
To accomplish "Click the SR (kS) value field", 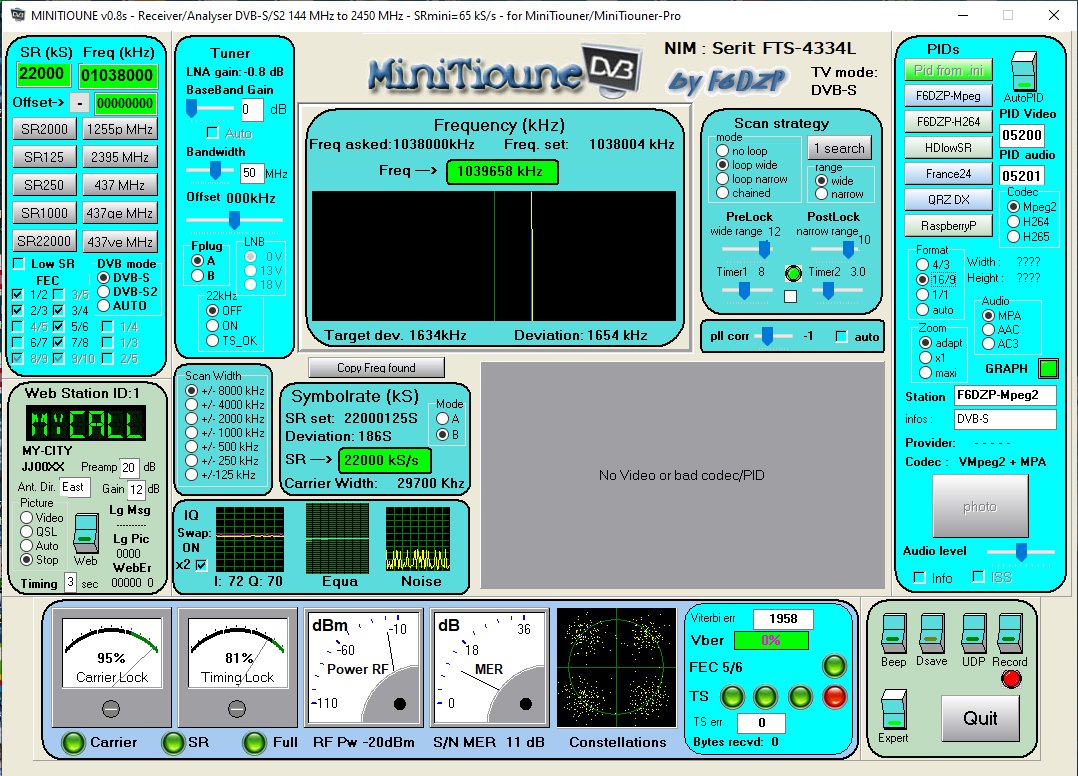I will [43, 74].
